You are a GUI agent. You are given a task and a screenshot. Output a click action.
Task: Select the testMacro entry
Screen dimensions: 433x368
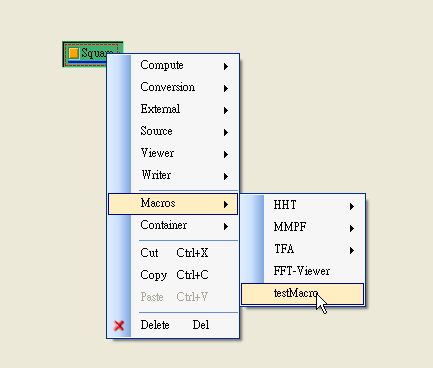(302, 294)
